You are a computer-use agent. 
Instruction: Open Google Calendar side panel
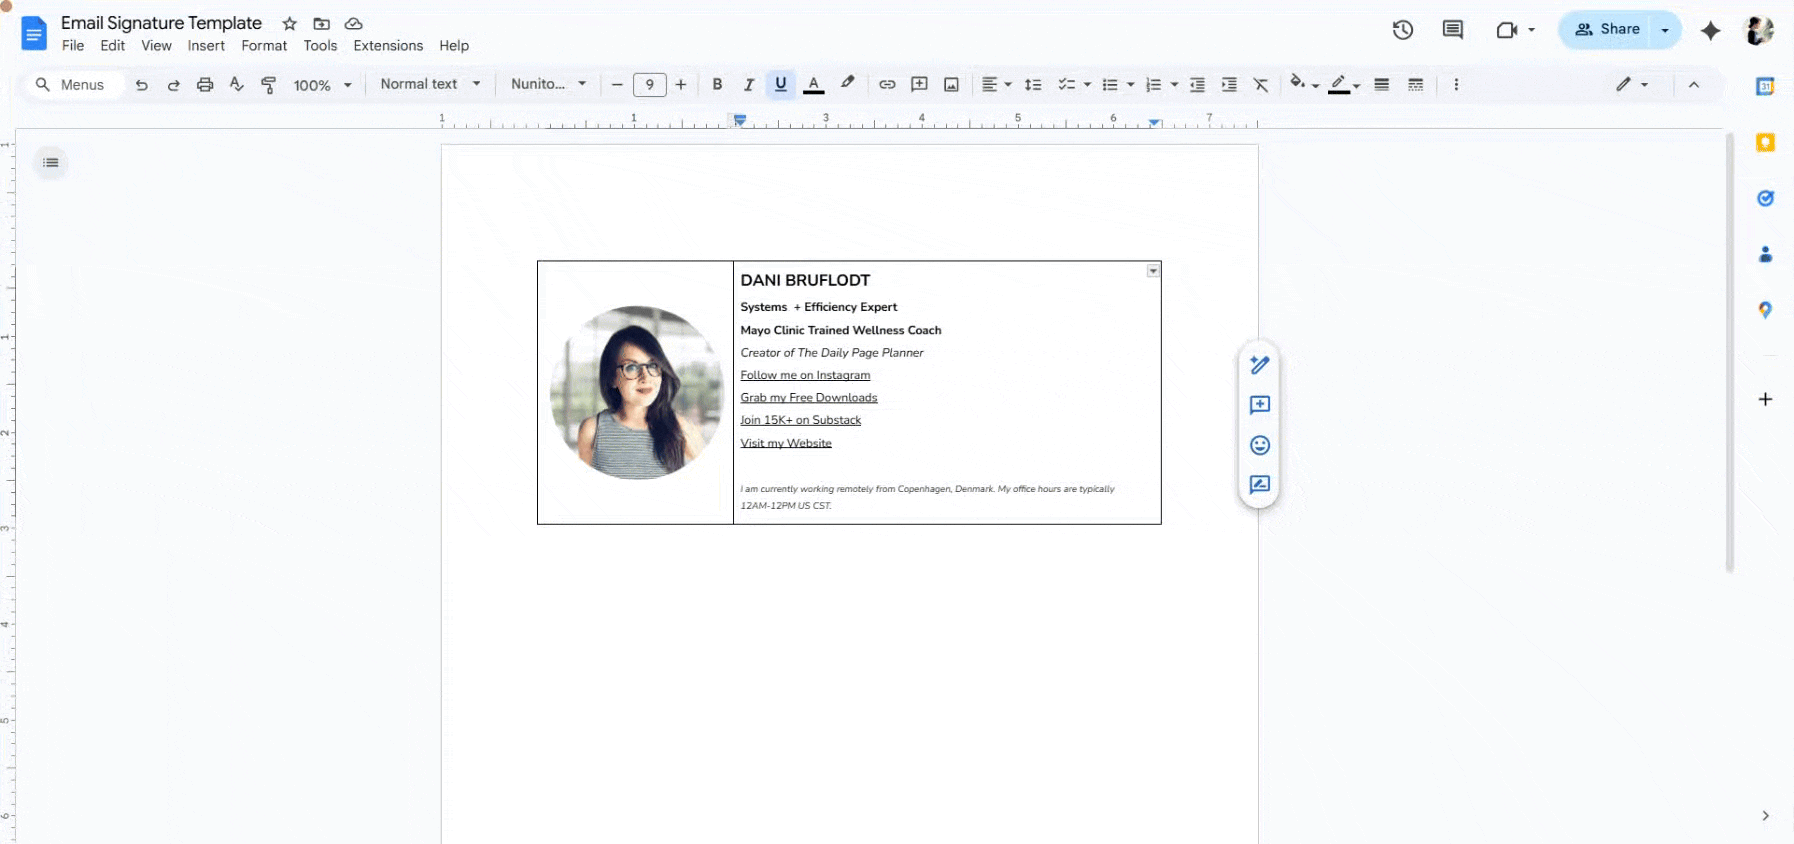(1765, 87)
